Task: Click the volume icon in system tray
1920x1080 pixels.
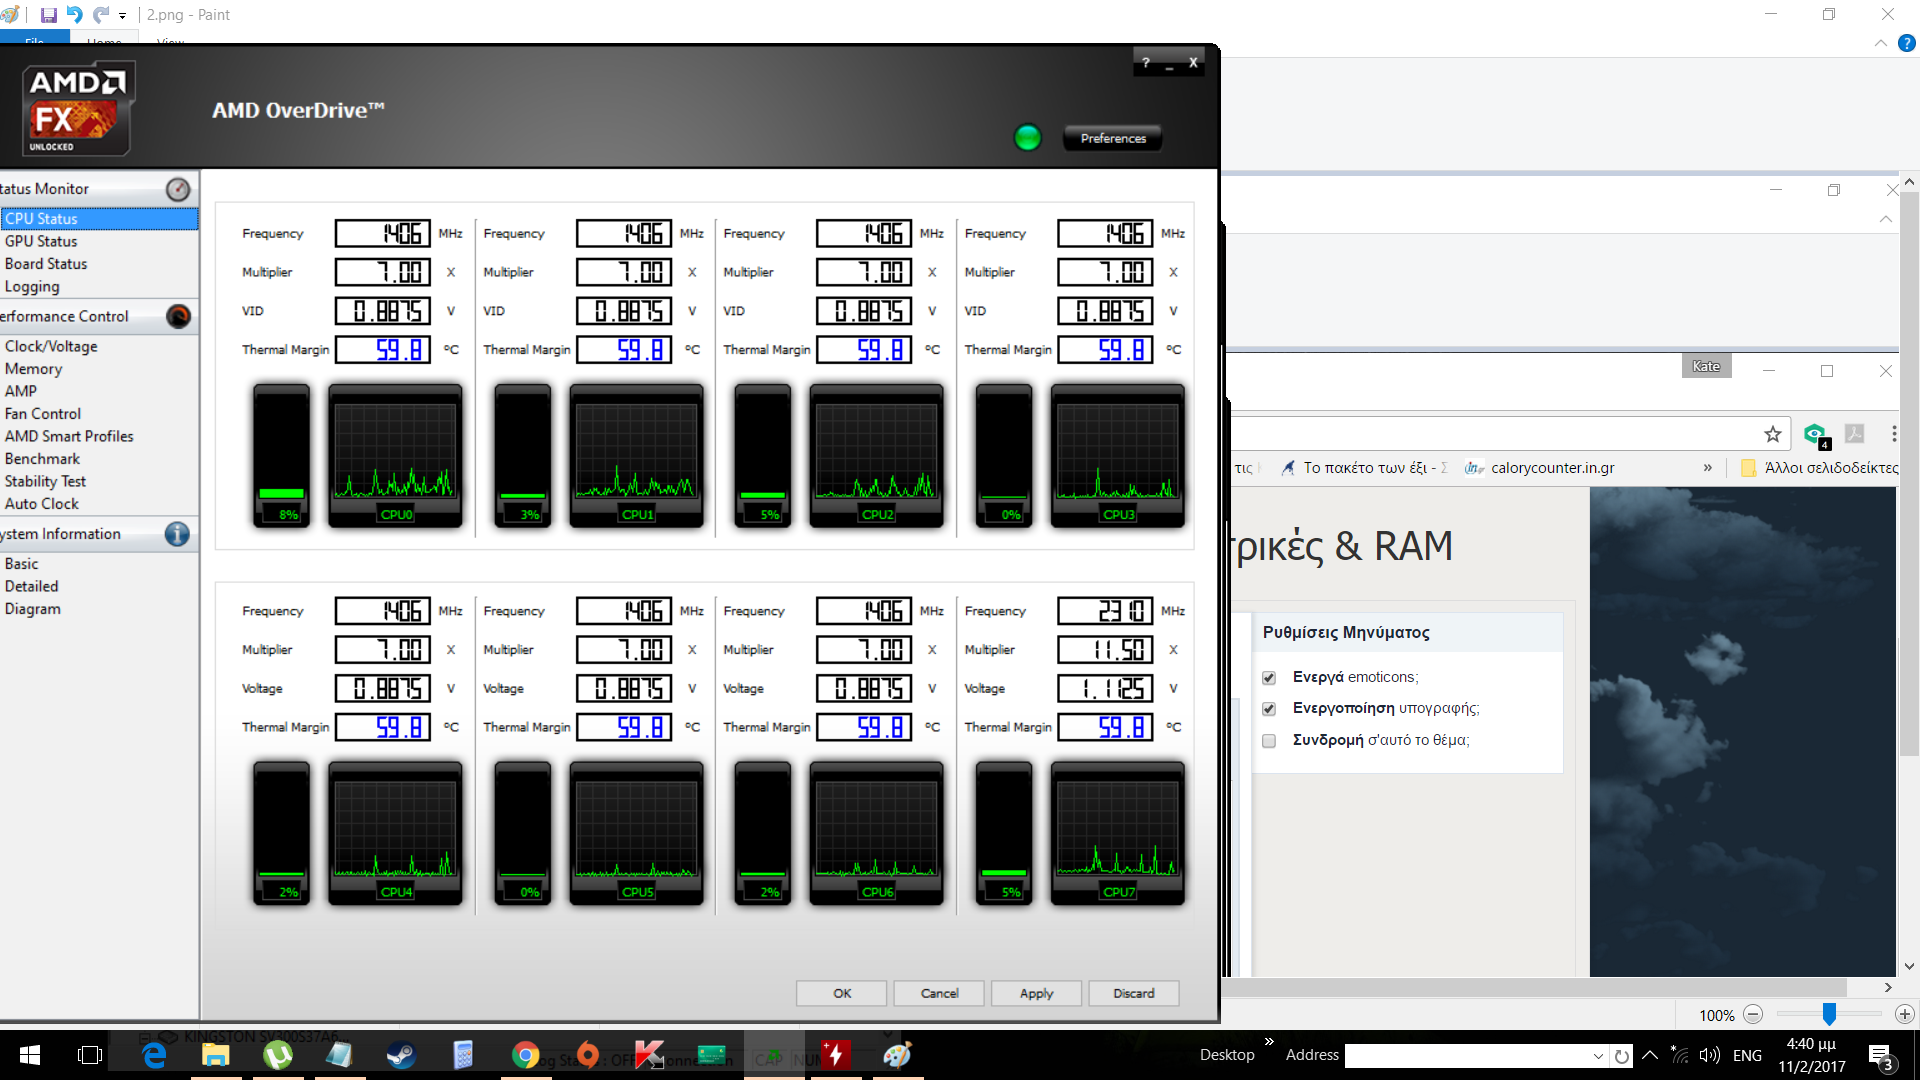Action: [x=1709, y=1055]
